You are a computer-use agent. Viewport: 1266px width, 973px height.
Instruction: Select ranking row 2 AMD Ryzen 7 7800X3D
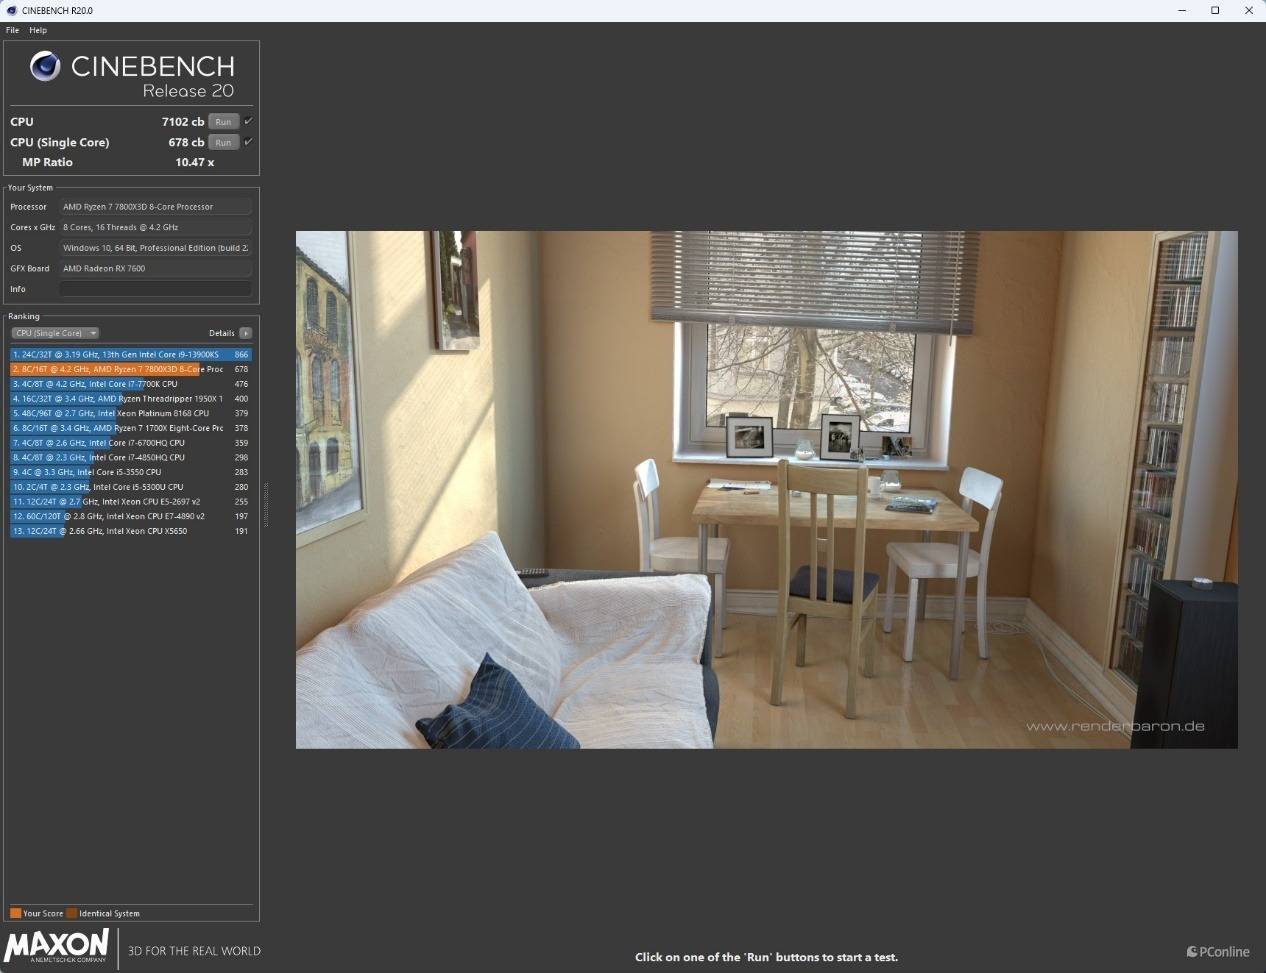pyautogui.click(x=131, y=369)
